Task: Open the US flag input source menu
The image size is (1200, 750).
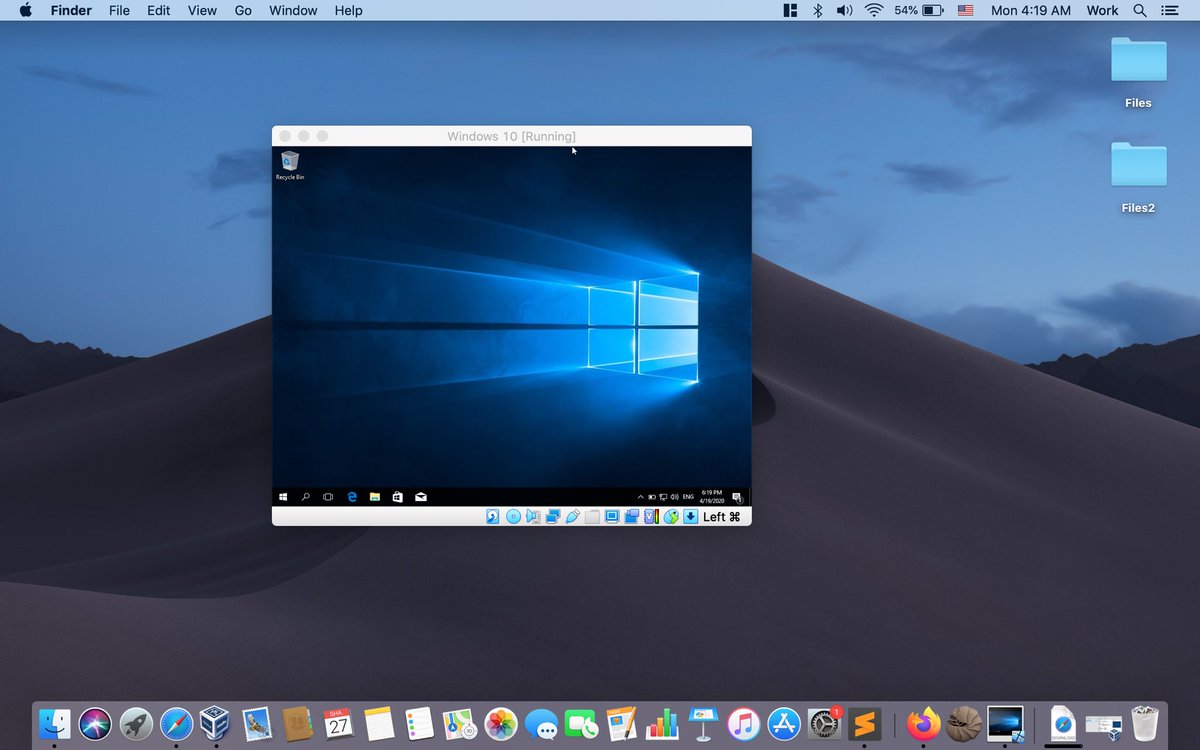Action: coord(965,10)
